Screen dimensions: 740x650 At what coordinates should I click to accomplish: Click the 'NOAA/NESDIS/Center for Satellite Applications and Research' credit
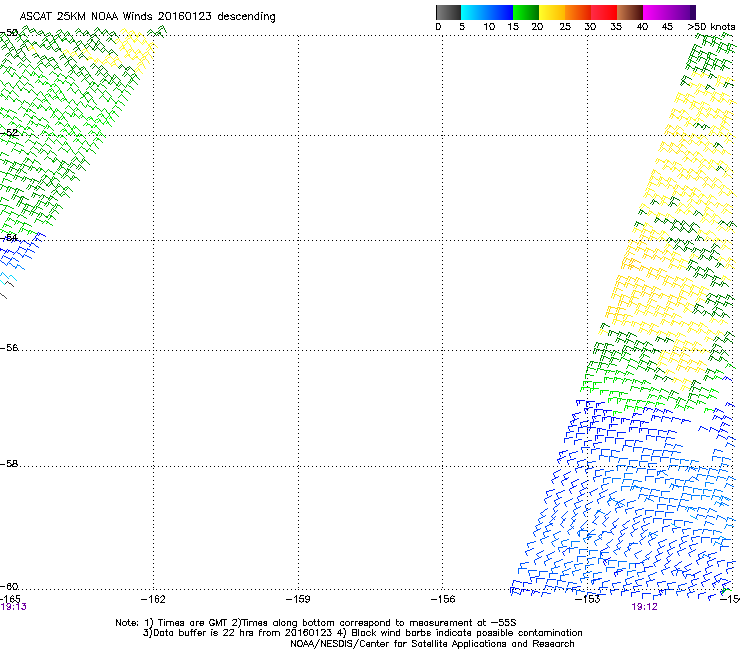click(x=432, y=644)
